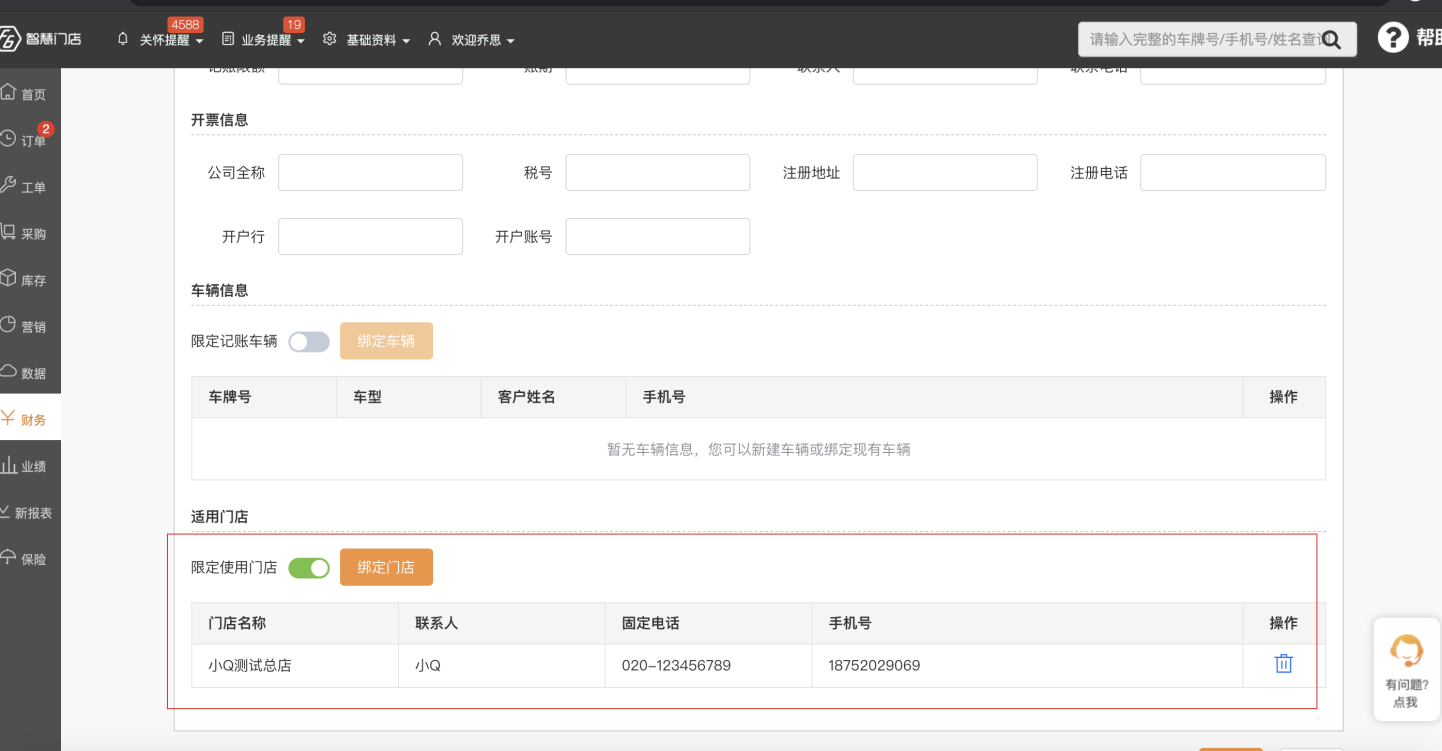The image size is (1442, 751).
Task: Click the phone number 18752029069
Action: click(x=874, y=665)
